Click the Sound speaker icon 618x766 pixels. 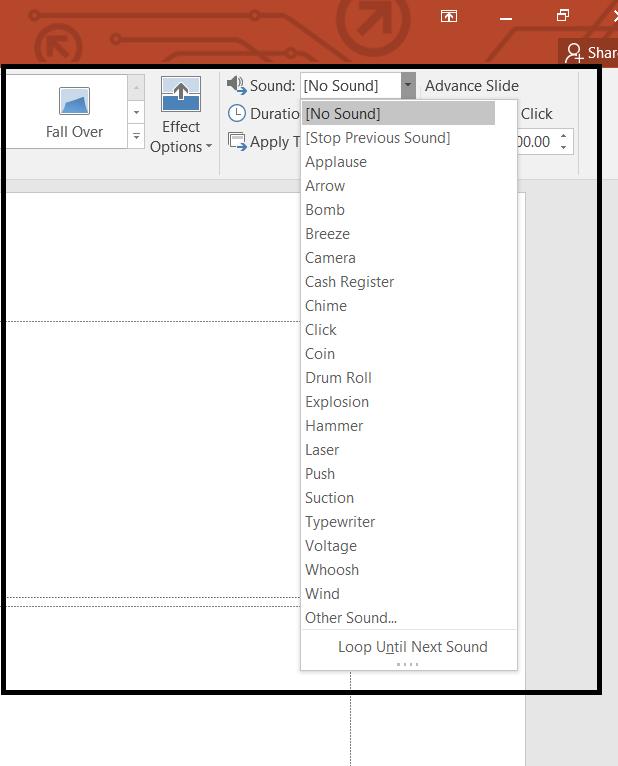[x=236, y=85]
